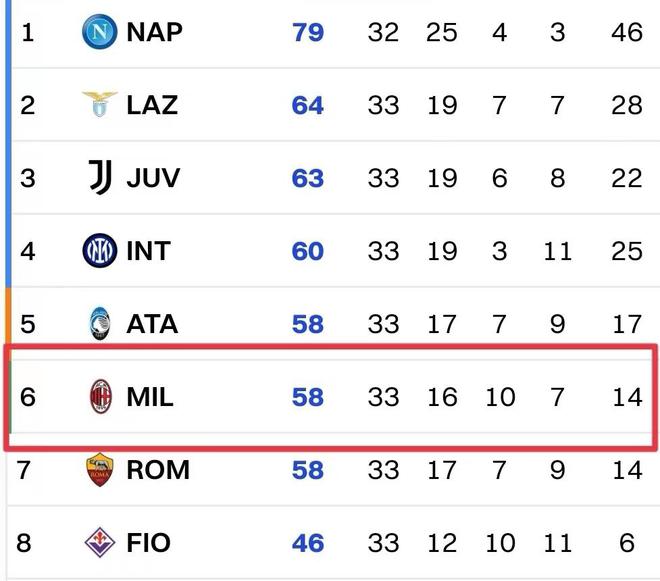660x581 pixels.
Task: Click Juventus's 63 points value
Action: coord(308,177)
